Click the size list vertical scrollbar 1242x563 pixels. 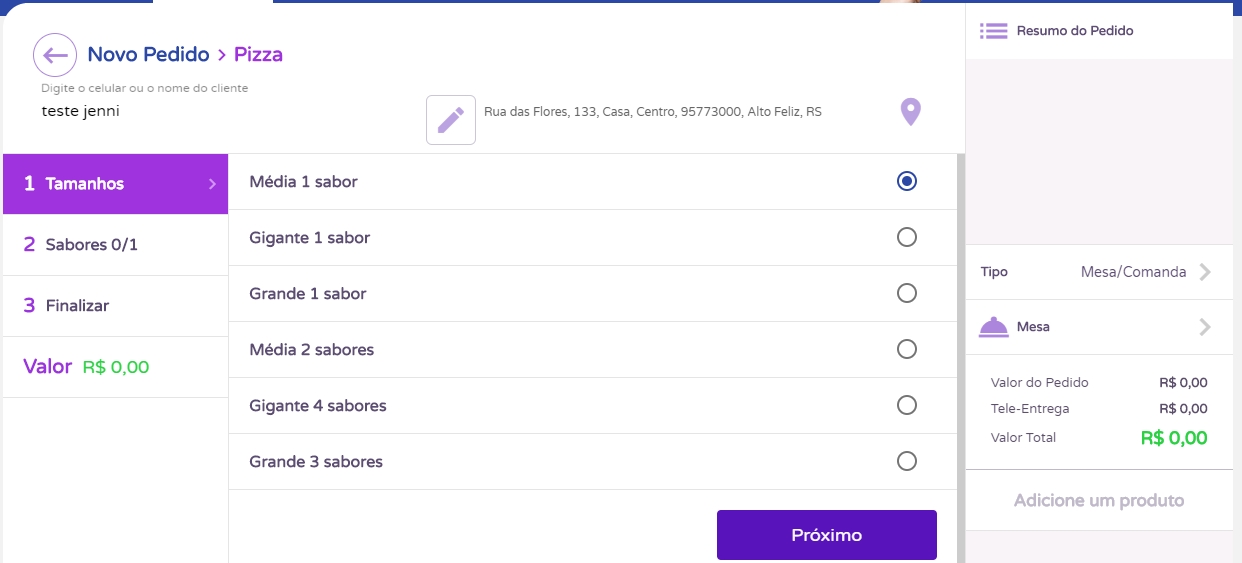click(961, 350)
